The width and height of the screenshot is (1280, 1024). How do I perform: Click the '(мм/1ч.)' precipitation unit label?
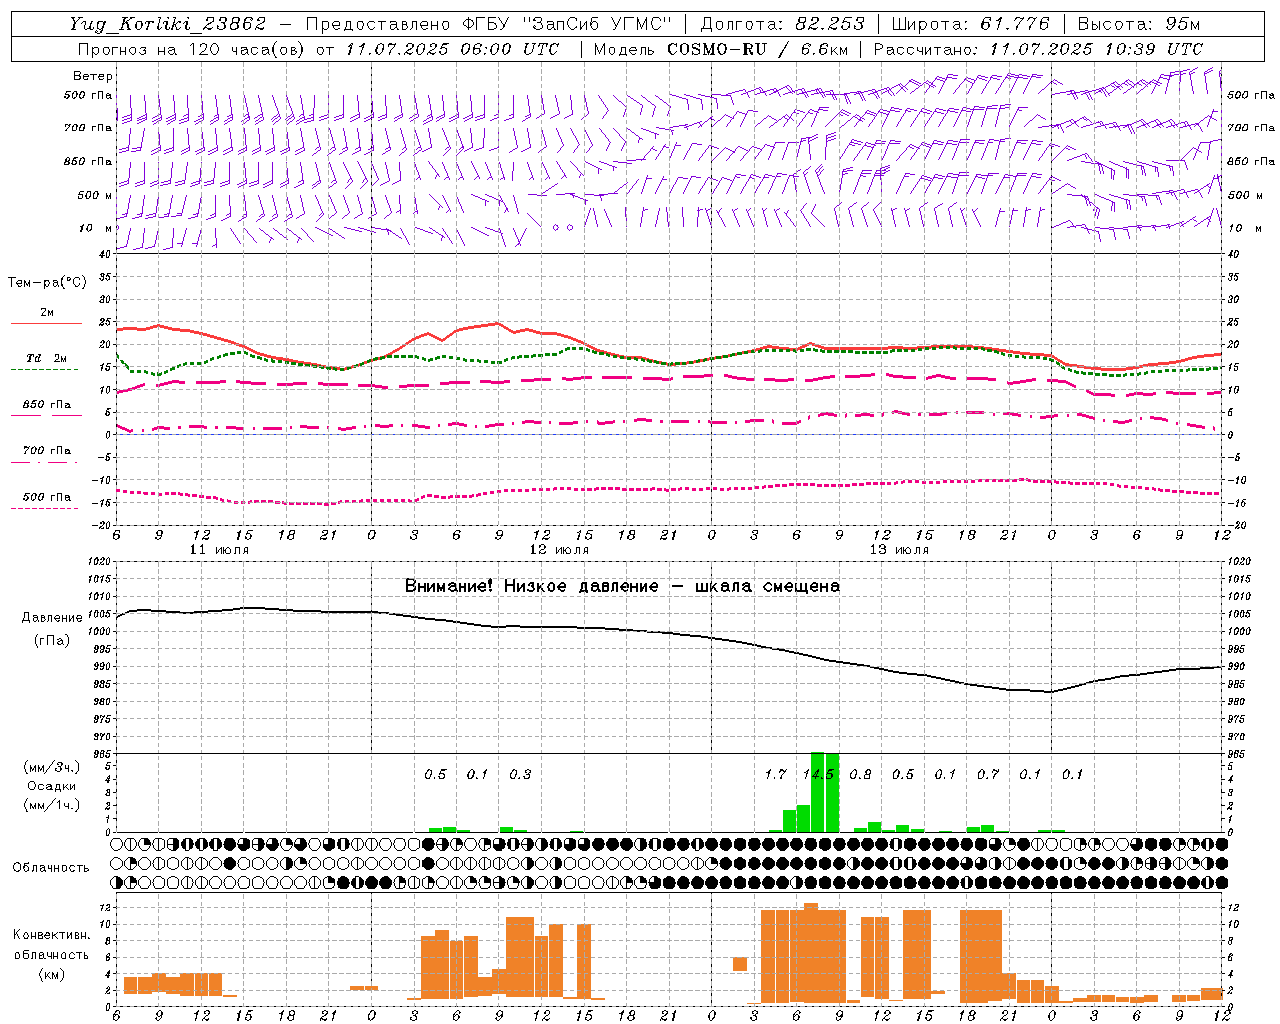pyautogui.click(x=51, y=805)
